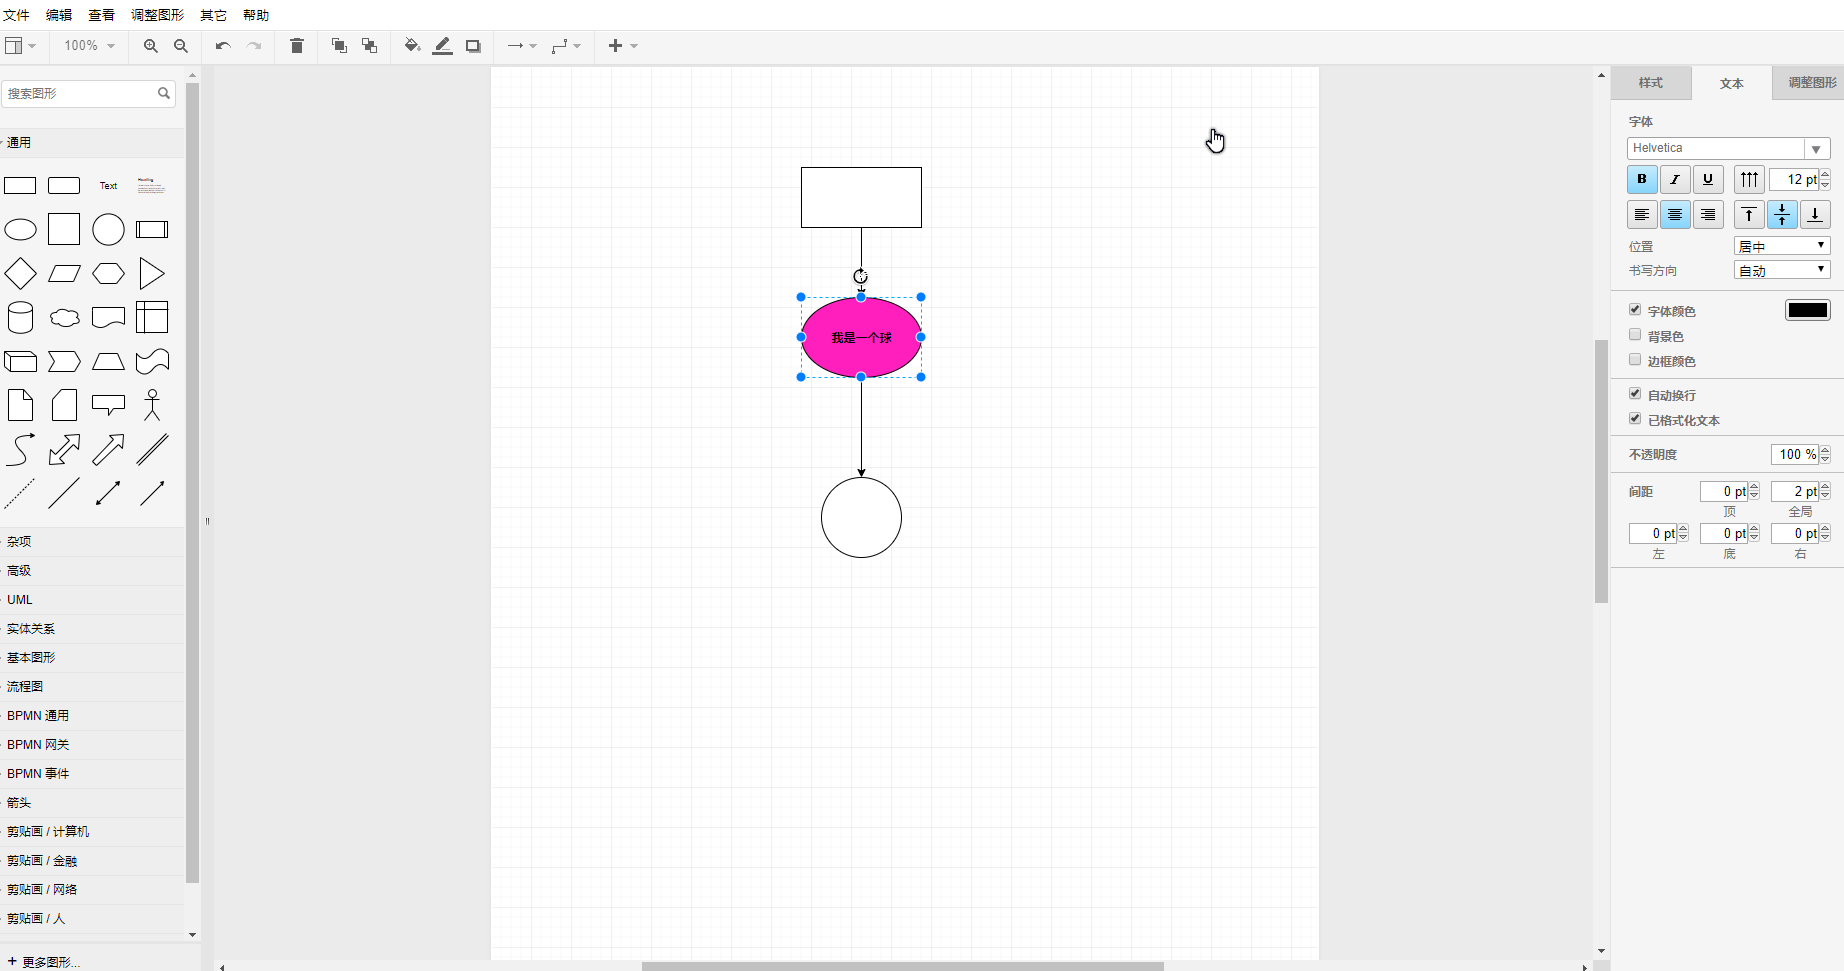Uncheck the 字体颜色 checkbox
1844x971 pixels.
1635,310
